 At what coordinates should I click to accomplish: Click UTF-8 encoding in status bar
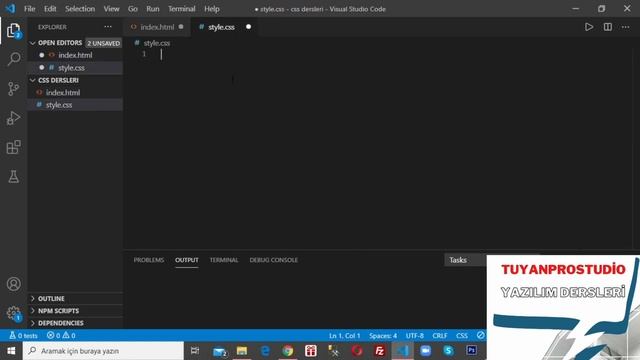415,336
